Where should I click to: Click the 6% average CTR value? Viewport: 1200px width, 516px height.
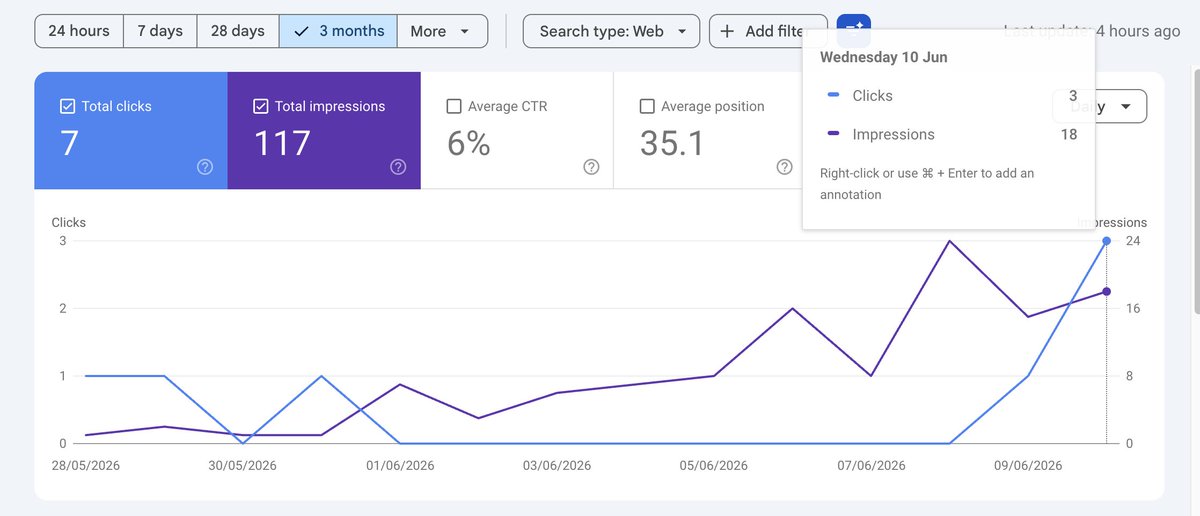click(x=468, y=143)
